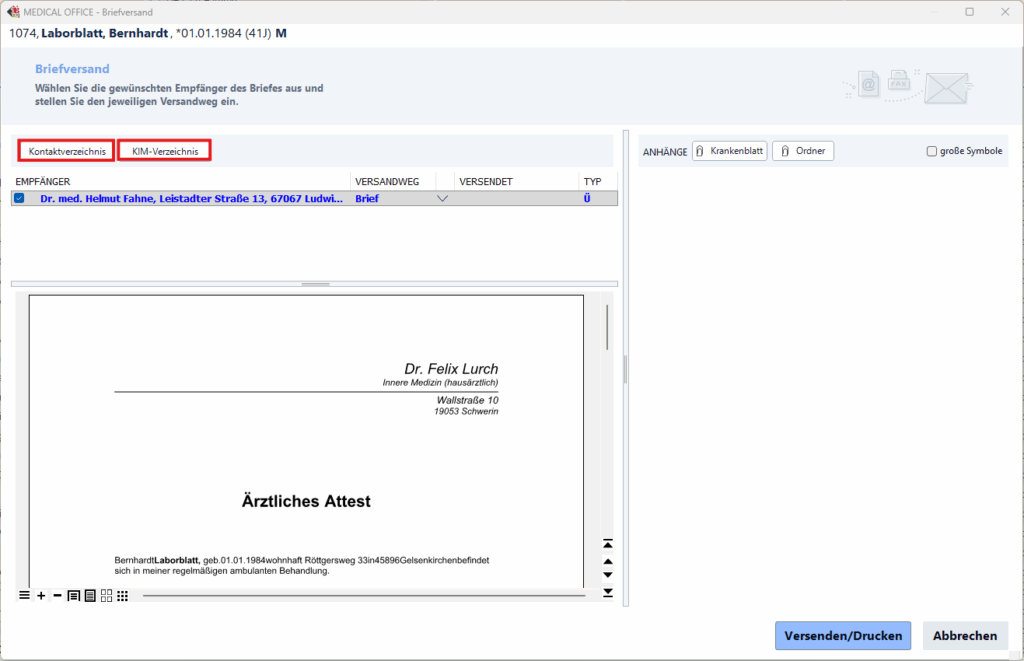Open the KIM-Verzeichnis tab
Screen dimensions: 1024x661
[x=165, y=151]
